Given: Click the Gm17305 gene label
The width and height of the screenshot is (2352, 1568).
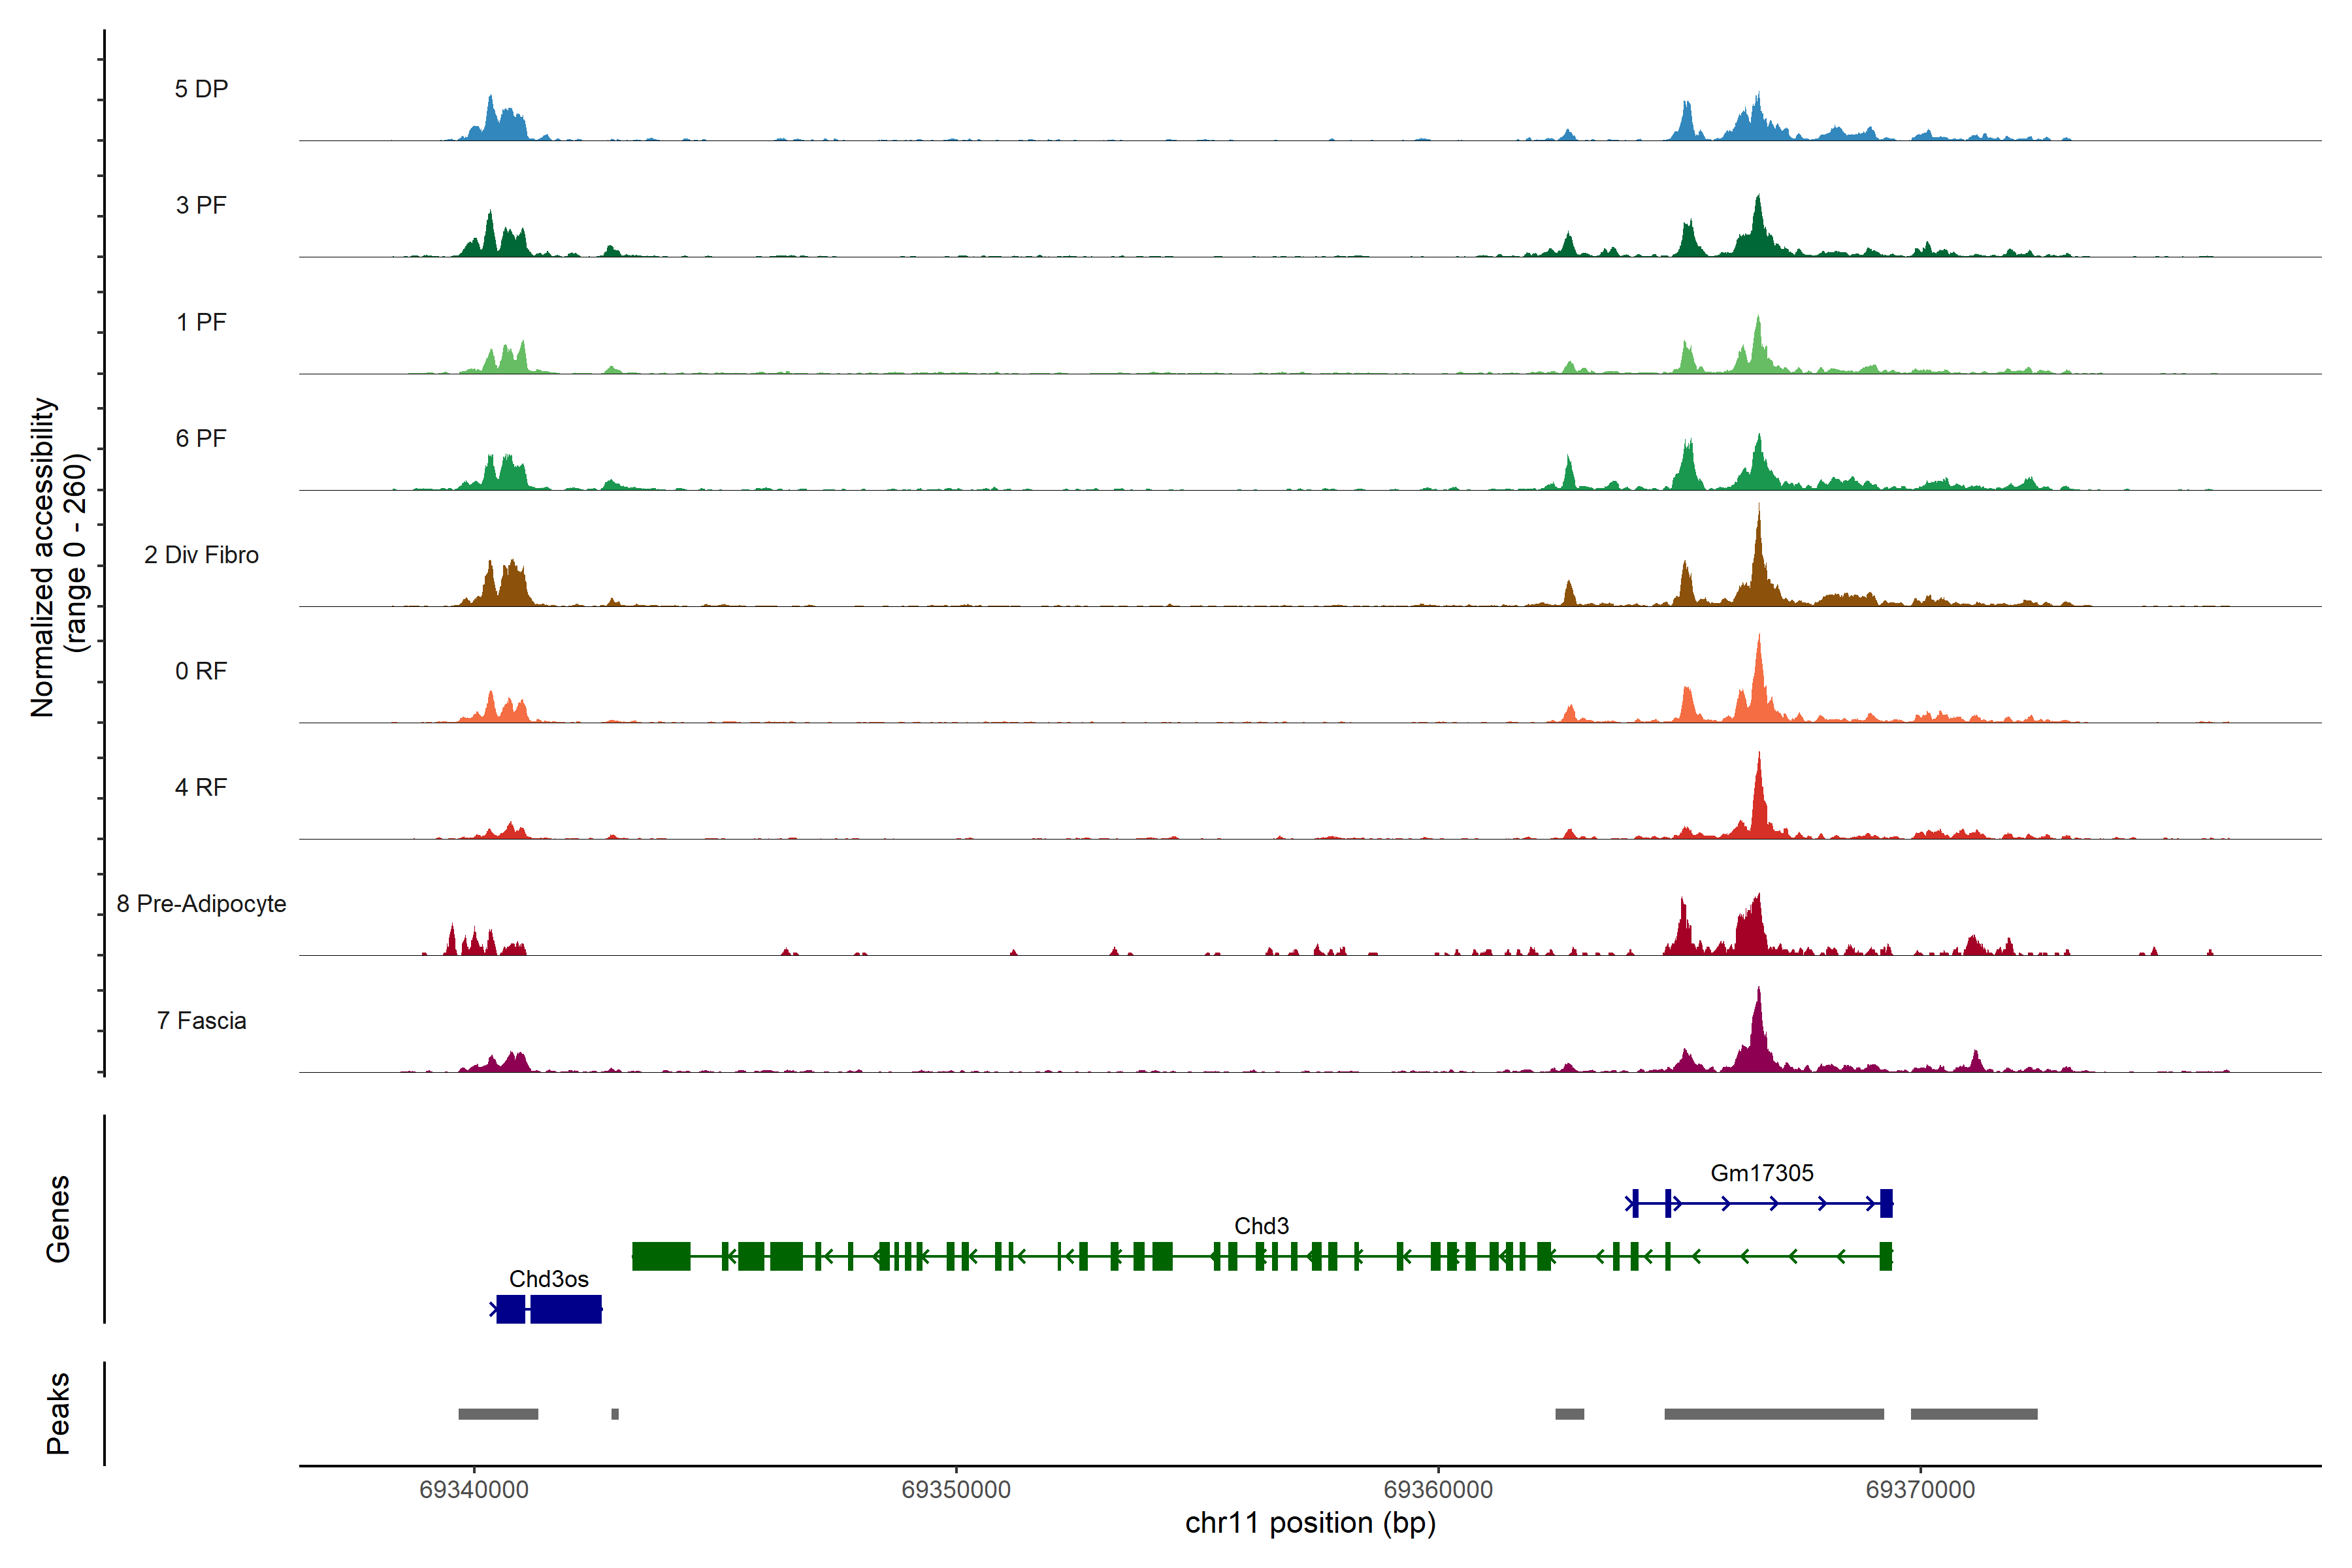Looking at the screenshot, I should tap(1761, 1173).
